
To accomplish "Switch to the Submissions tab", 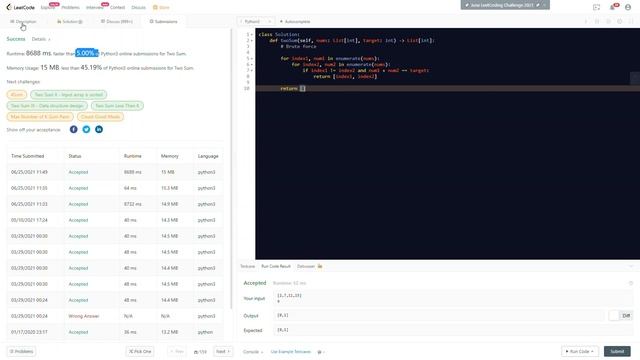I will coord(163,21).
